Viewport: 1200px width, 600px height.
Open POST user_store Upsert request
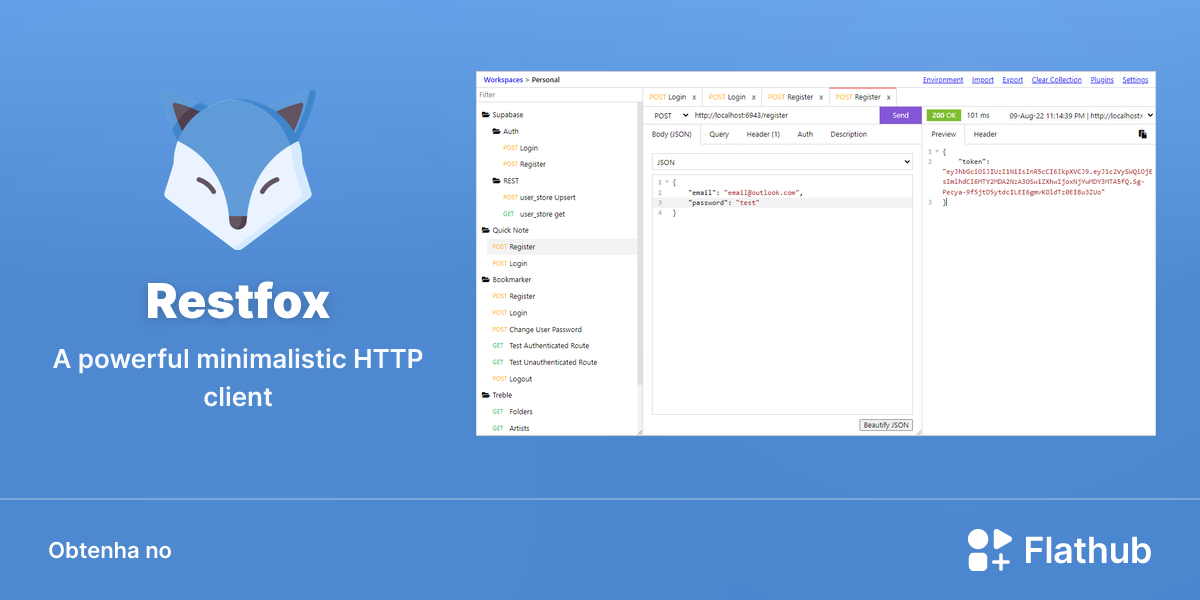click(539, 197)
